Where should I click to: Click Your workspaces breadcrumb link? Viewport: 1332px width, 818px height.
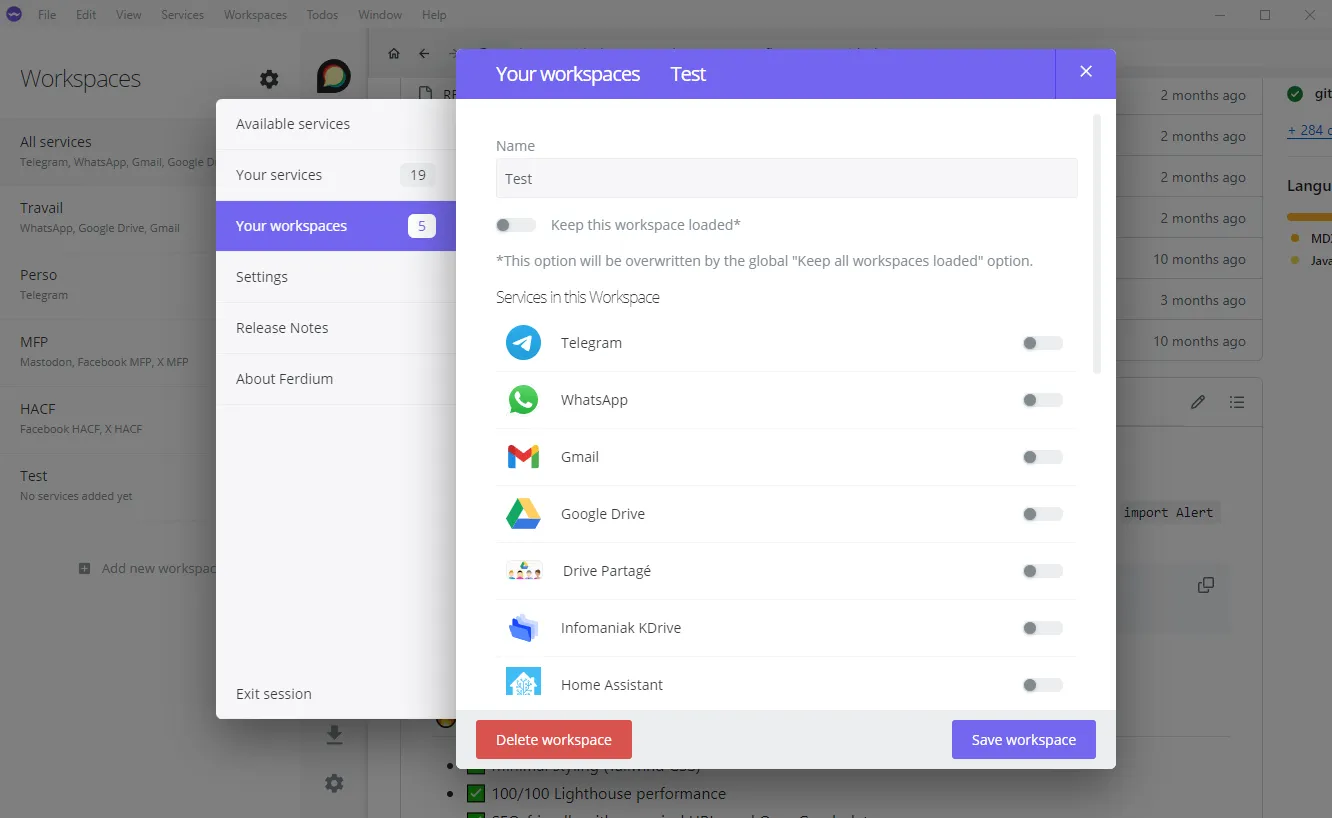point(568,74)
